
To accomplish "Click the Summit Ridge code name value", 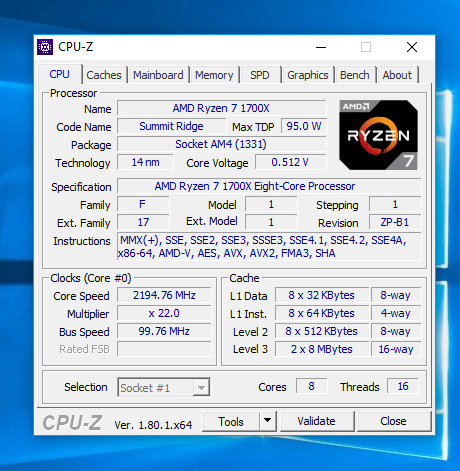I will 171,126.
